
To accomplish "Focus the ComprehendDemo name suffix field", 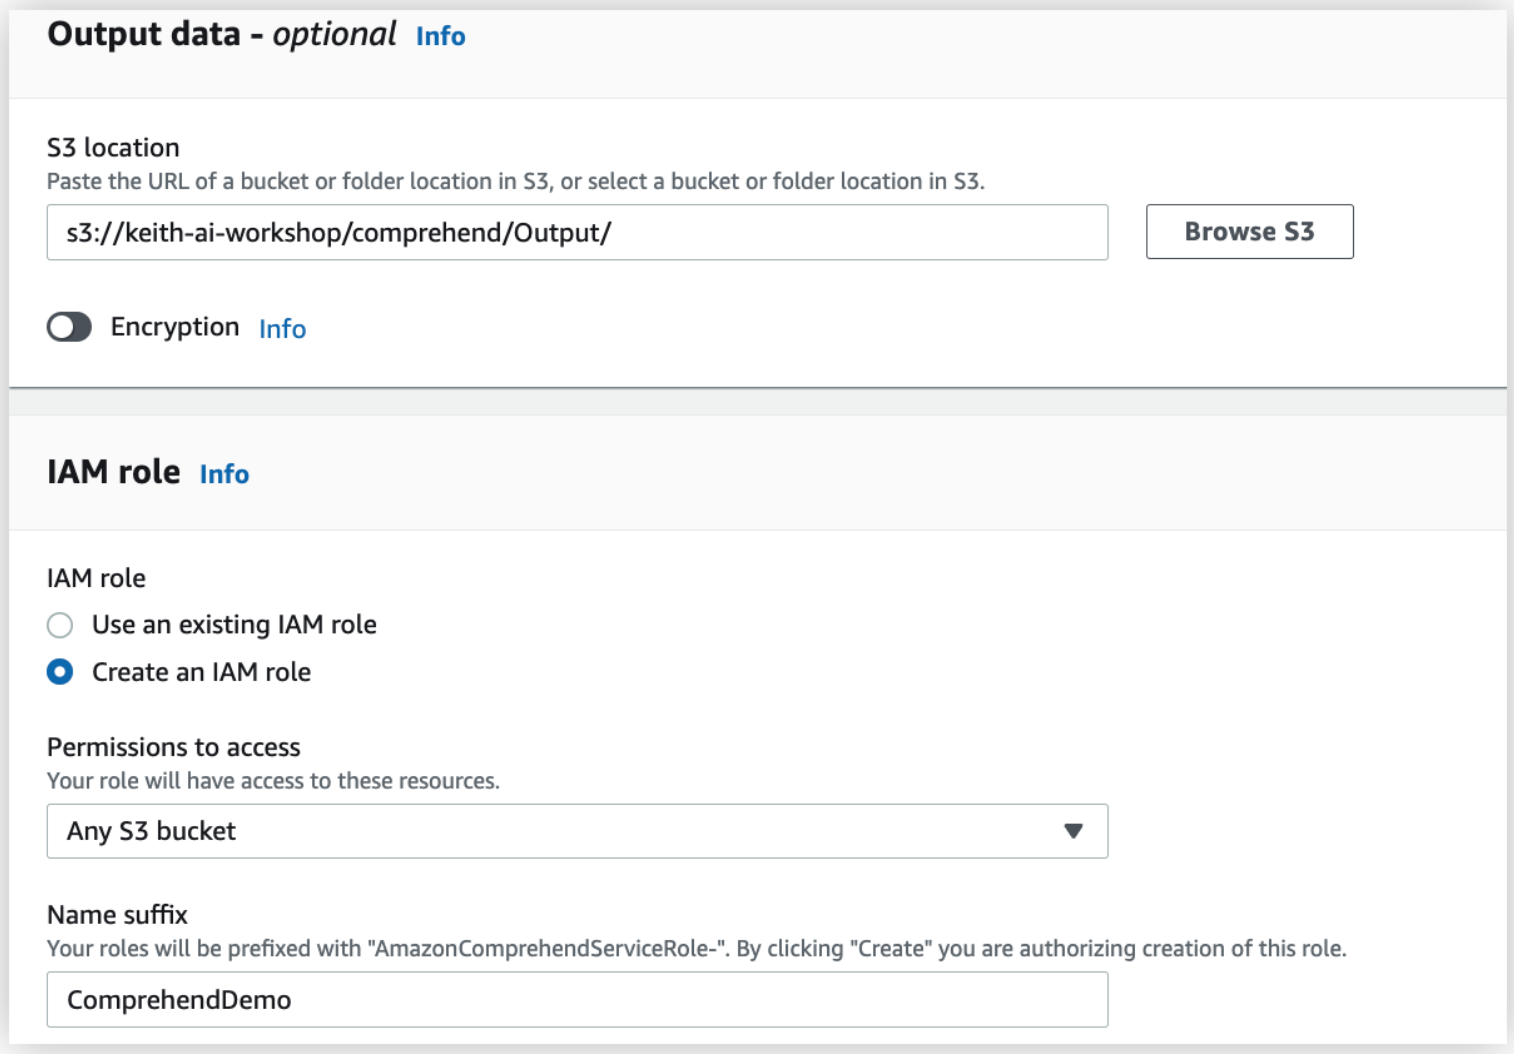I will coord(576,1000).
